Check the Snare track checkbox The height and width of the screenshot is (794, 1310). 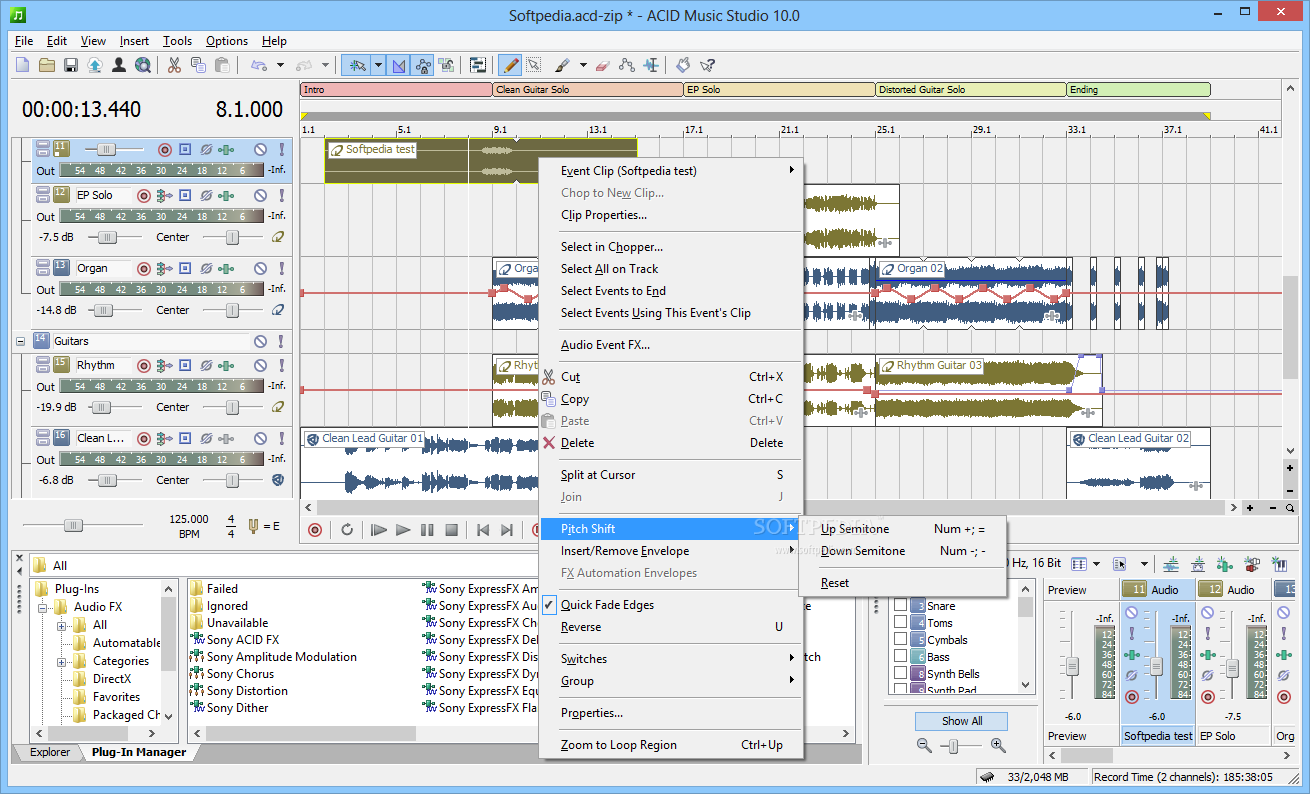[900, 606]
